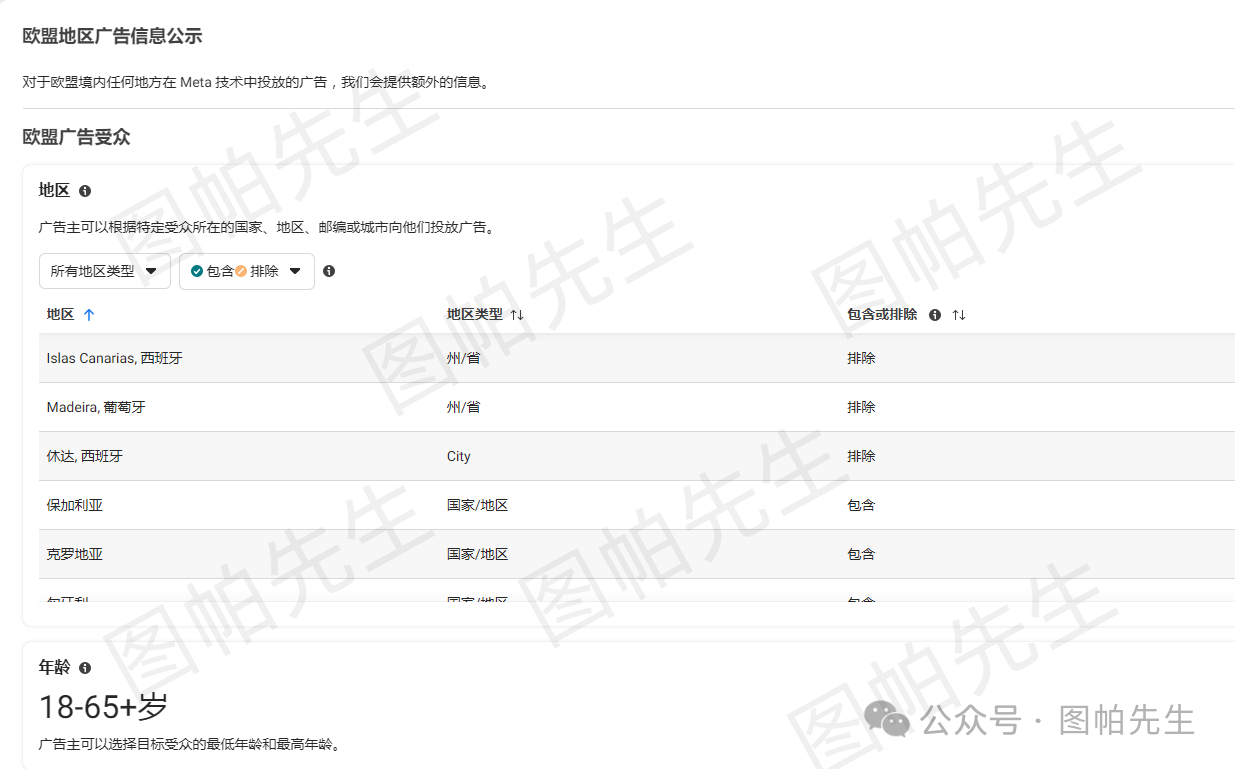
Task: Open the 所有地区类型 dropdown
Action: [x=104, y=271]
